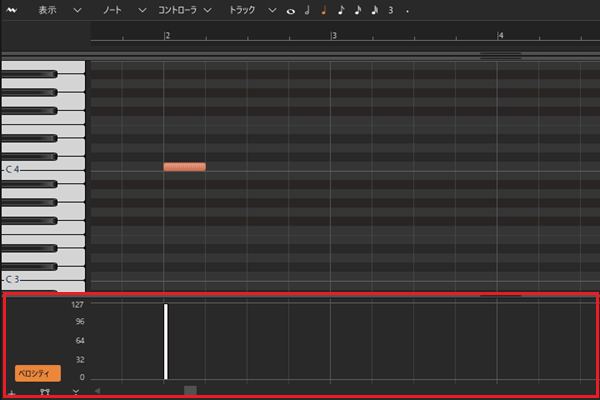
Task: Click the scroll-left arrow in controller pane
Action: pos(97,390)
